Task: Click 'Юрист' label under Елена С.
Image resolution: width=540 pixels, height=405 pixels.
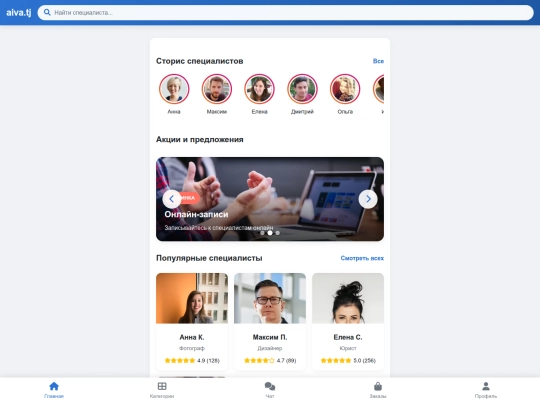Action: tap(348, 348)
